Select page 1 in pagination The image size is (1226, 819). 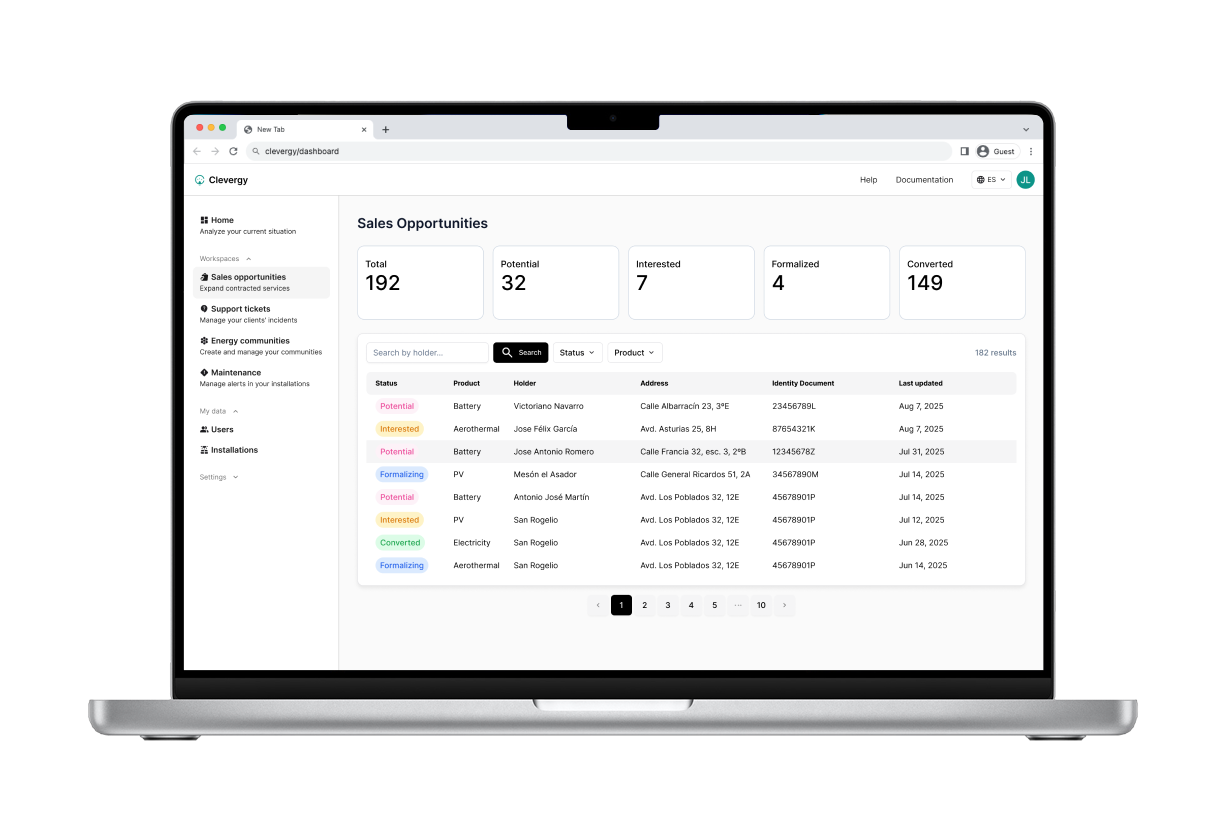pyautogui.click(x=621, y=605)
